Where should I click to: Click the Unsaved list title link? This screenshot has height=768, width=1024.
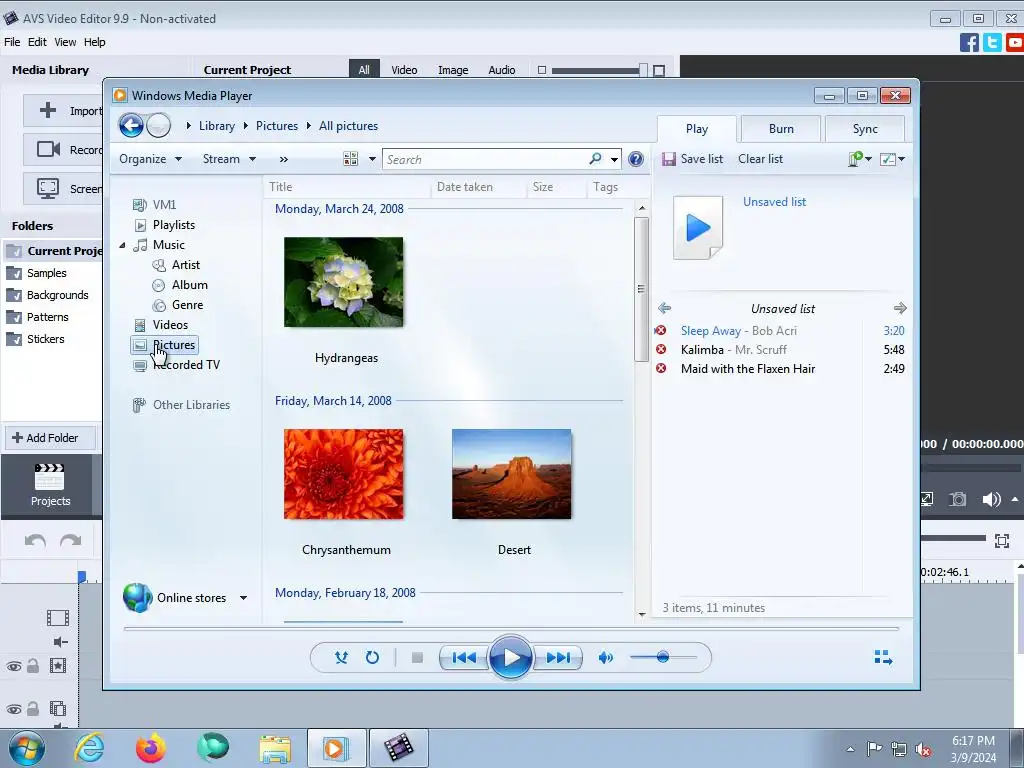(x=775, y=202)
